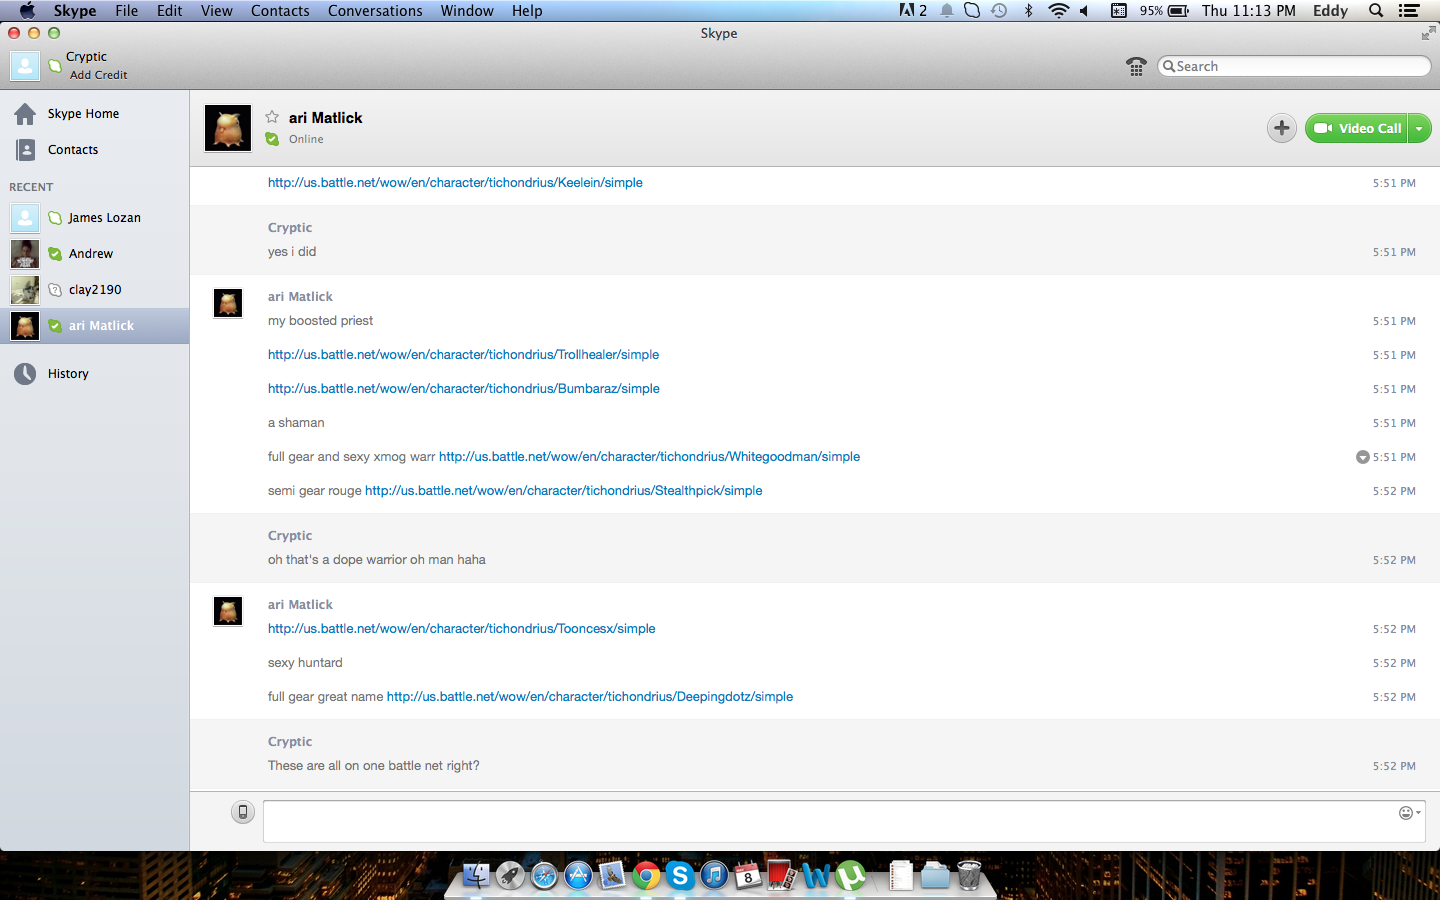Open the Bumbaraz character link
Image resolution: width=1440 pixels, height=900 pixels.
tap(464, 389)
